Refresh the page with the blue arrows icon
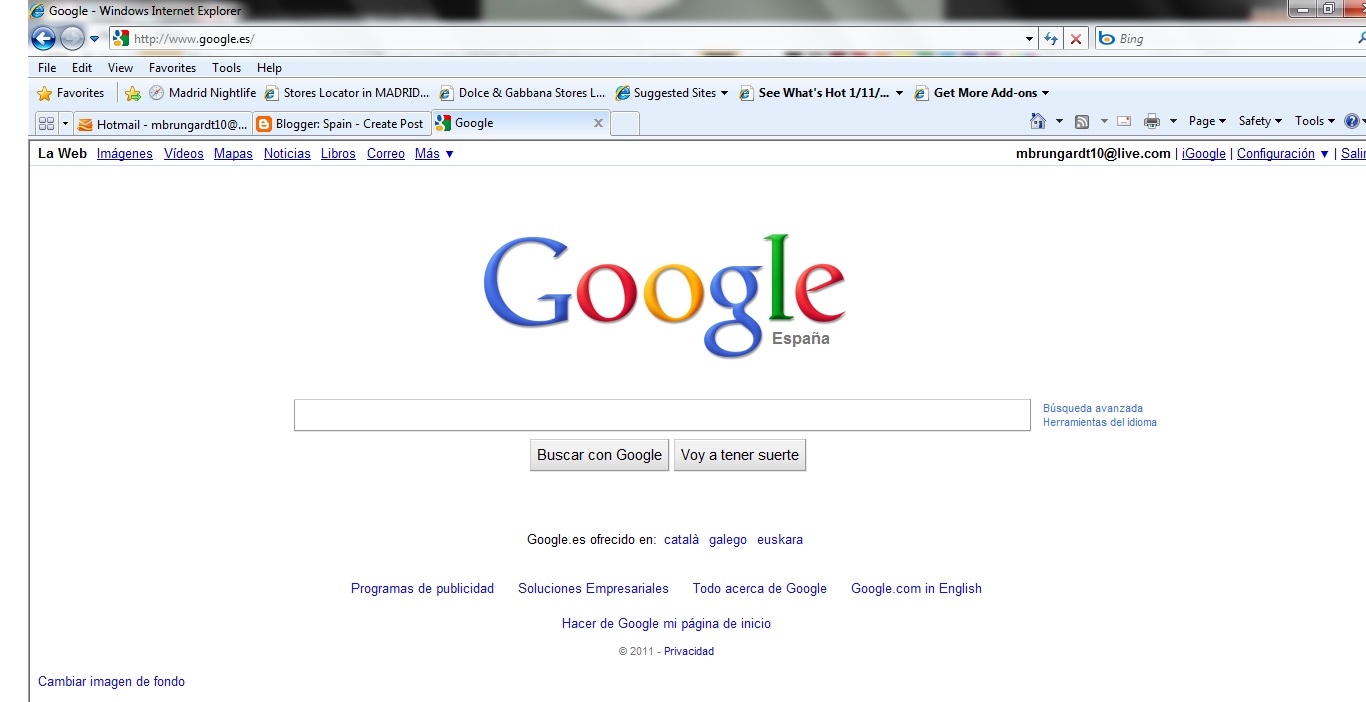Image resolution: width=1366 pixels, height=702 pixels. [x=1051, y=39]
